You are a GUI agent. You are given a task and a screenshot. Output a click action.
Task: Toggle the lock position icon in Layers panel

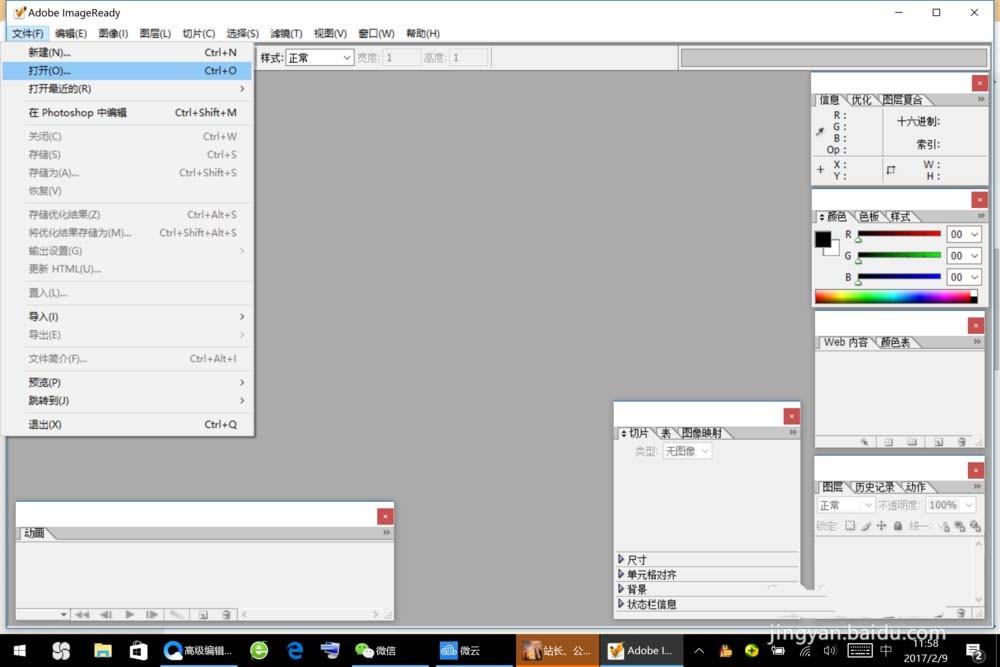[x=881, y=527]
